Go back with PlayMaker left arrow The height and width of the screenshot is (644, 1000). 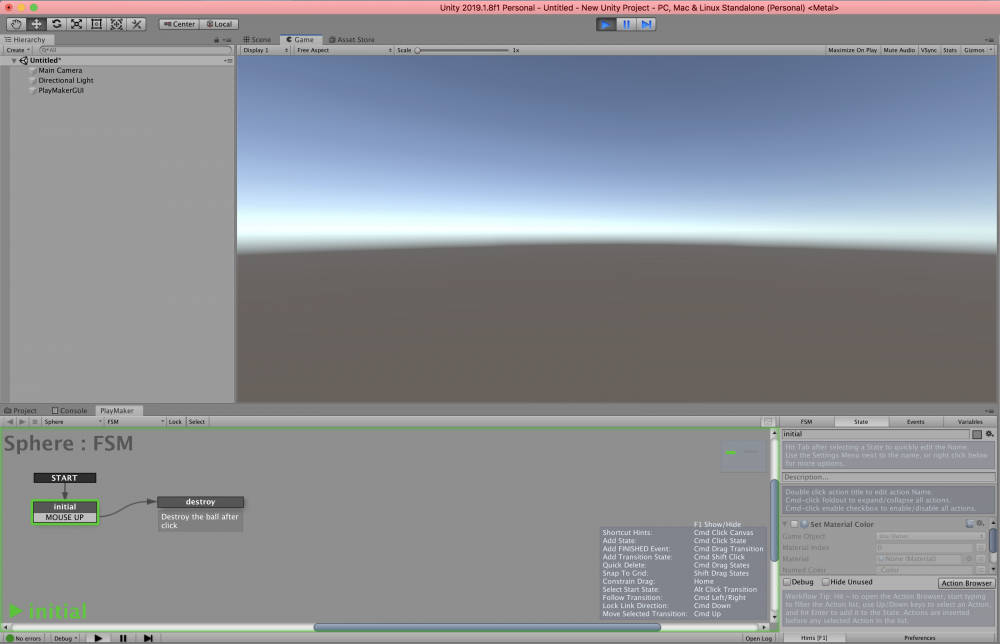(x=10, y=421)
